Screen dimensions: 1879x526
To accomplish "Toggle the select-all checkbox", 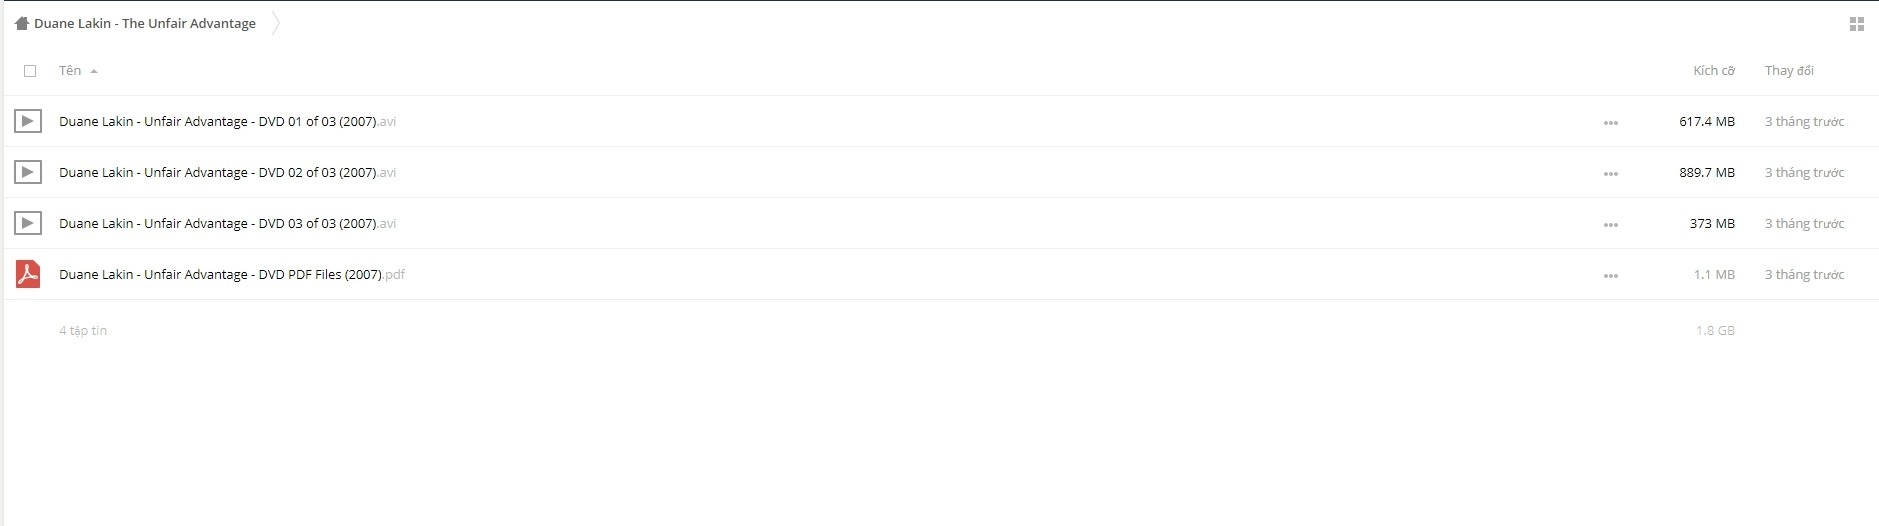I will 30,71.
